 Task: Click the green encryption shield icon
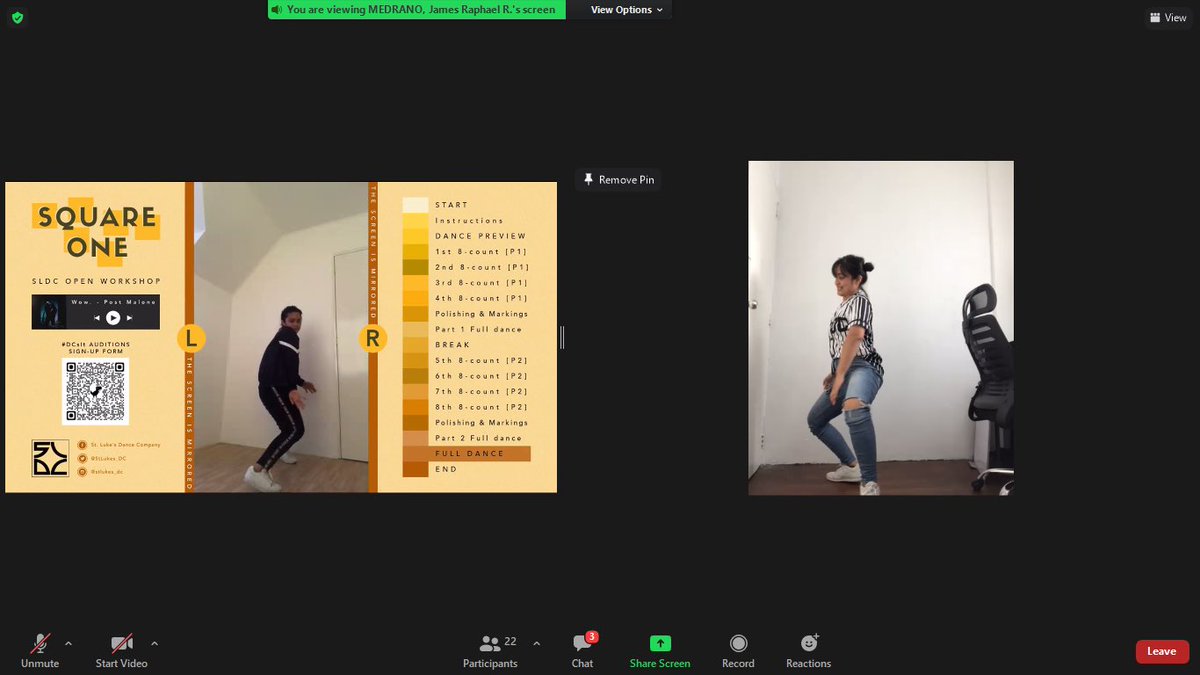coord(17,17)
